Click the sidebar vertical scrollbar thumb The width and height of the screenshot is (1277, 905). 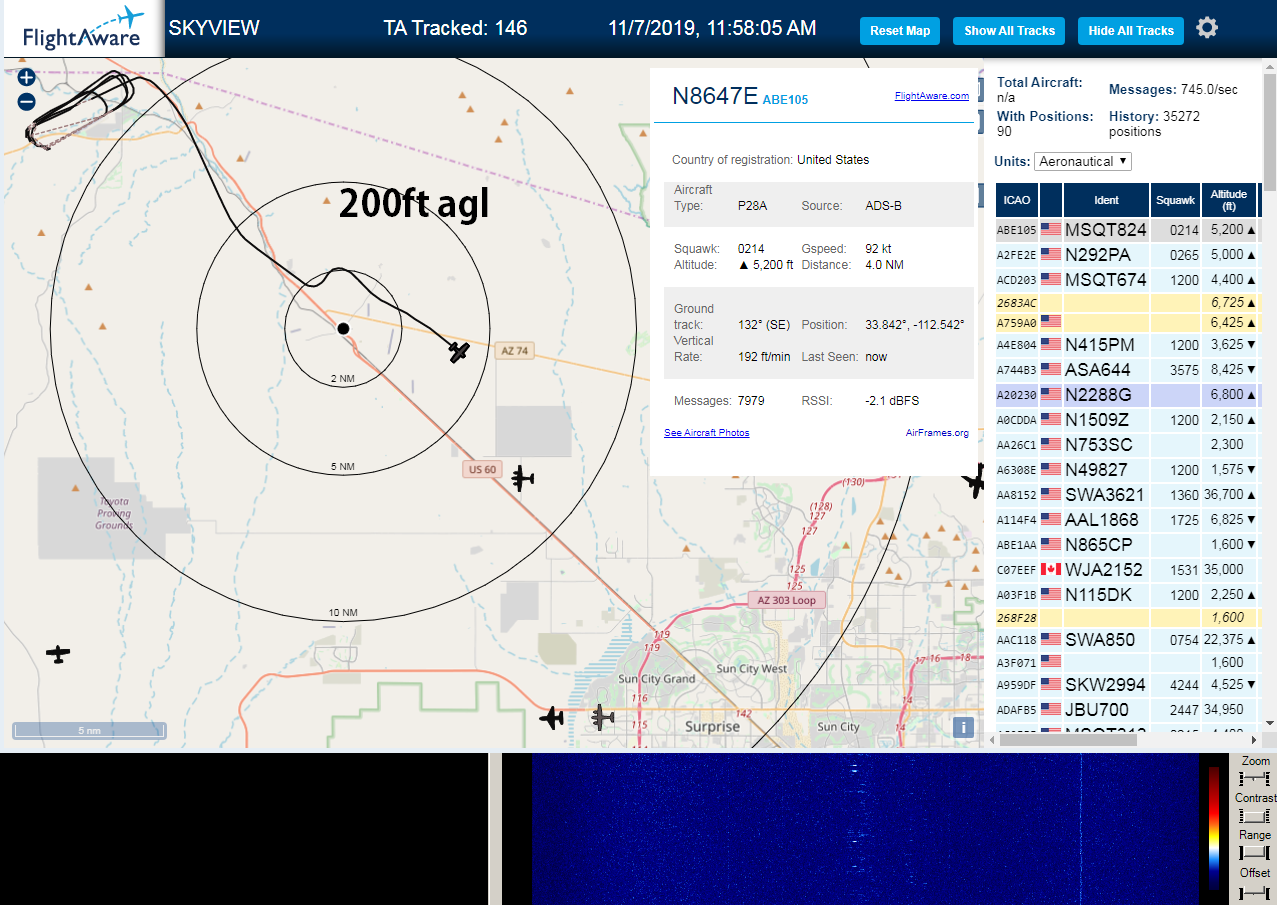pos(1270,133)
